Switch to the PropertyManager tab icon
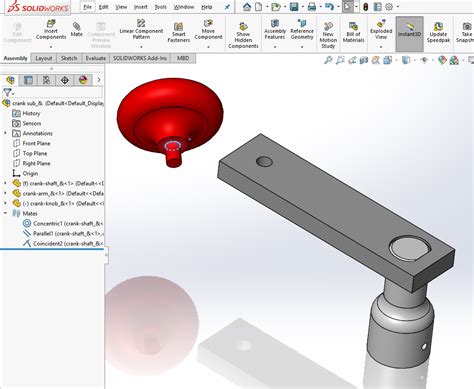 tap(28, 80)
